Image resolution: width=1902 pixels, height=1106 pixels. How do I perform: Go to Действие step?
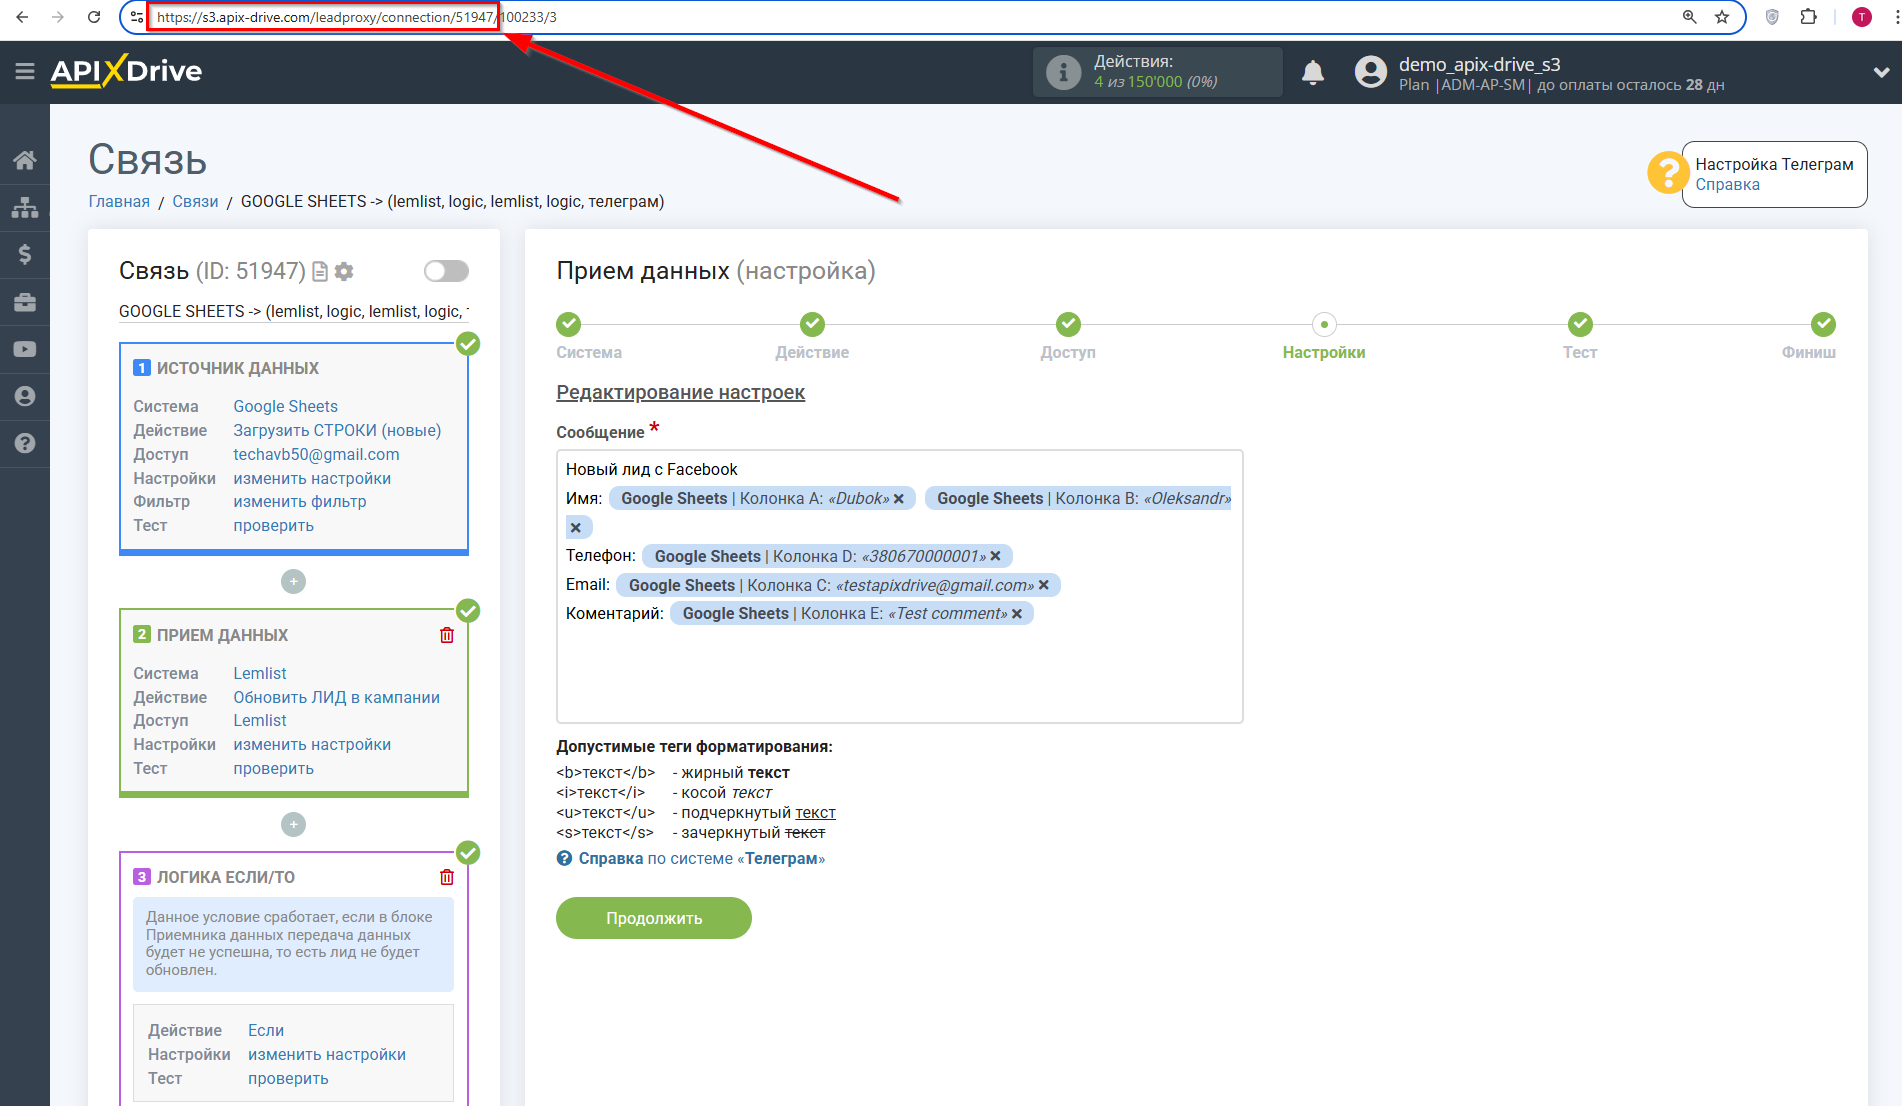(812, 324)
